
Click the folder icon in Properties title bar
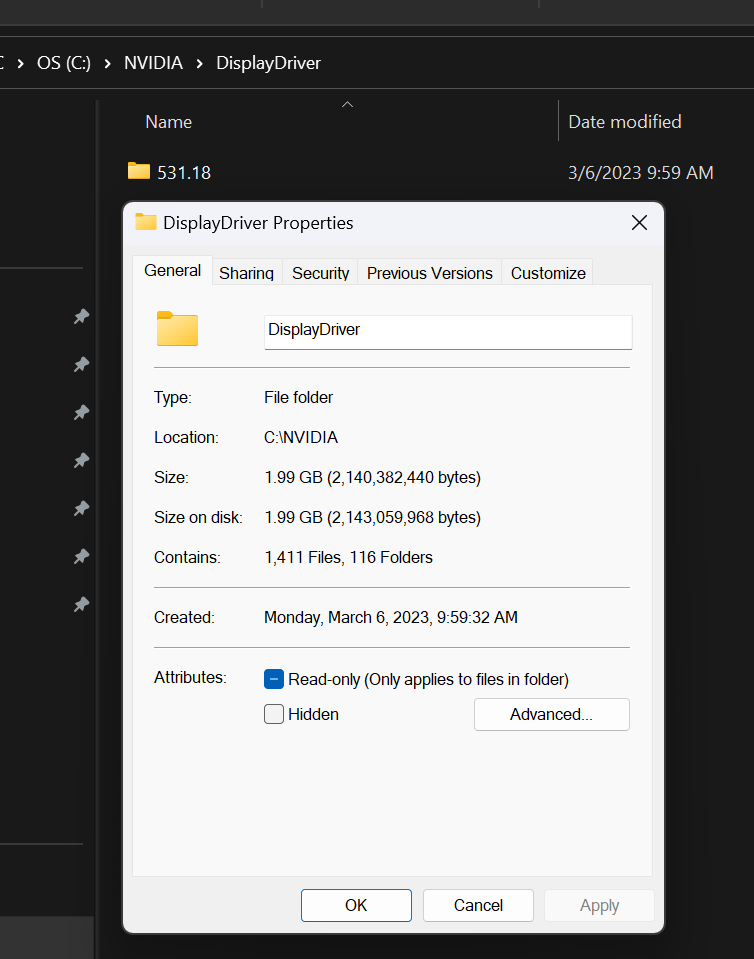[146, 223]
